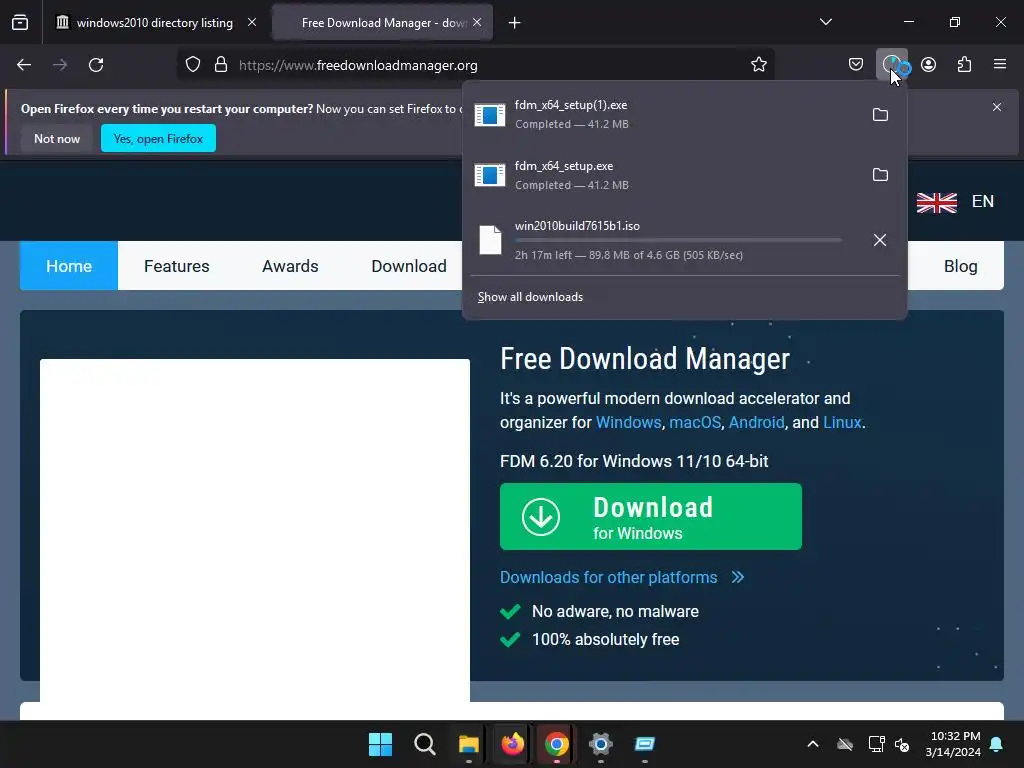
Task: Open File Explorer from the taskbar
Action: click(x=468, y=744)
